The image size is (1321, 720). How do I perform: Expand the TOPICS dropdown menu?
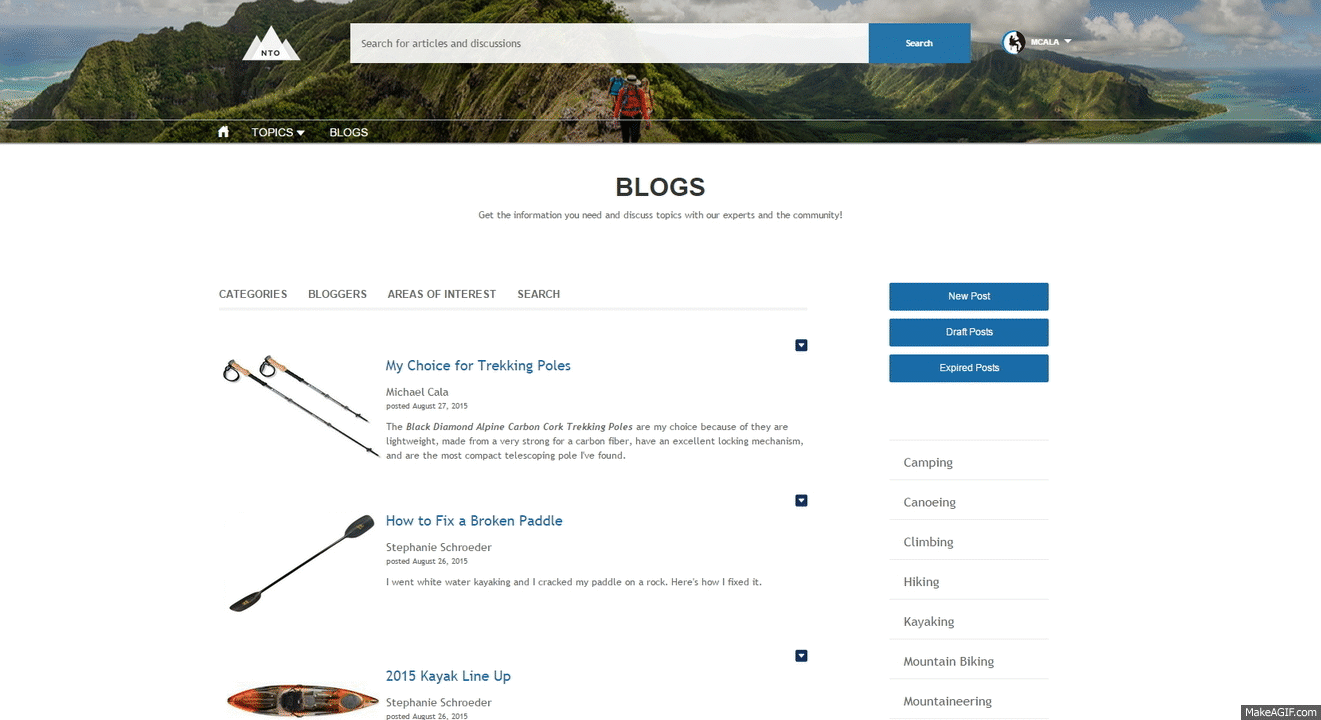tap(278, 132)
